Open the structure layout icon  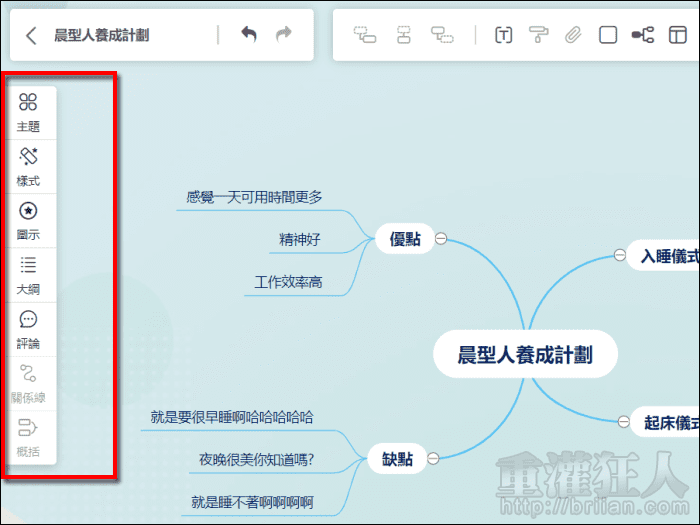[x=642, y=36]
